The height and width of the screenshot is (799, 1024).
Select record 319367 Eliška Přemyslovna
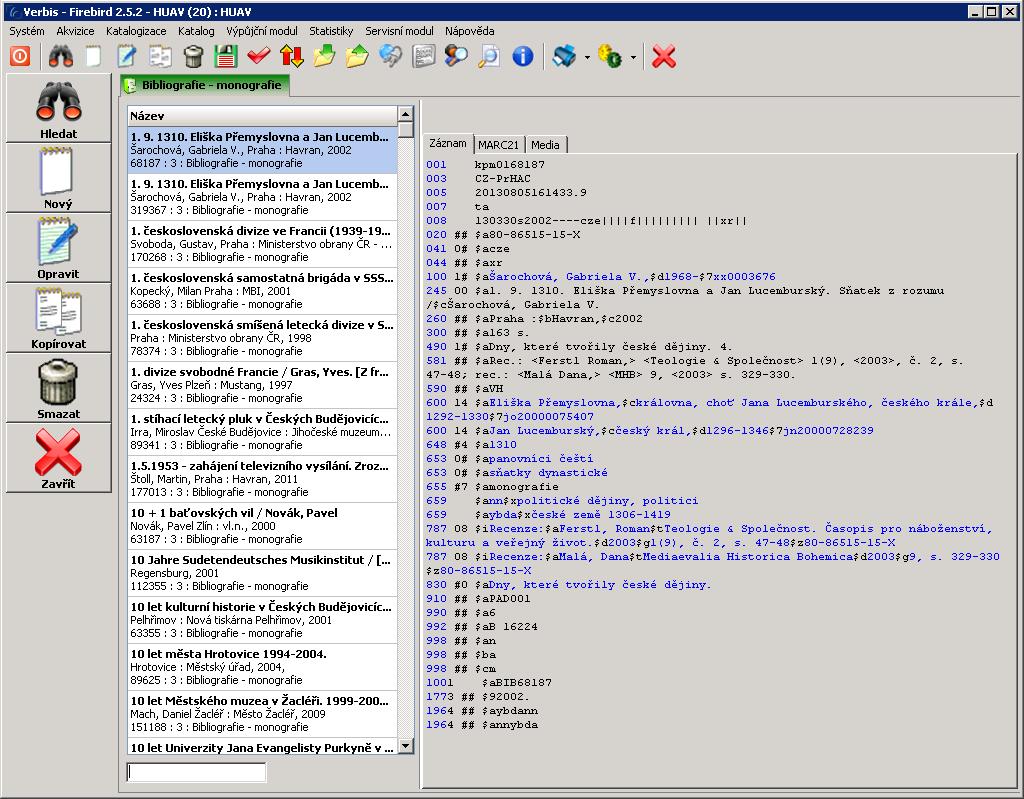pyautogui.click(x=262, y=197)
